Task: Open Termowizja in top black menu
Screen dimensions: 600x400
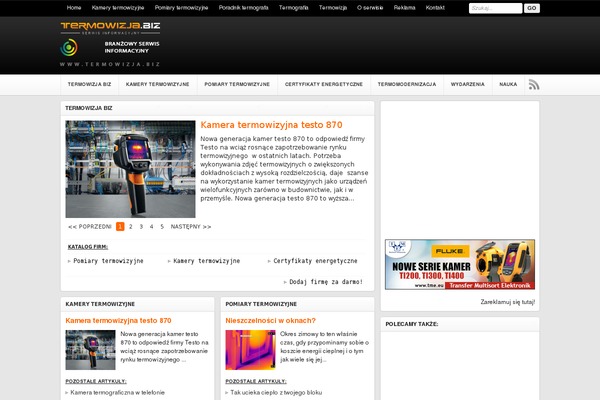Action: (x=333, y=8)
